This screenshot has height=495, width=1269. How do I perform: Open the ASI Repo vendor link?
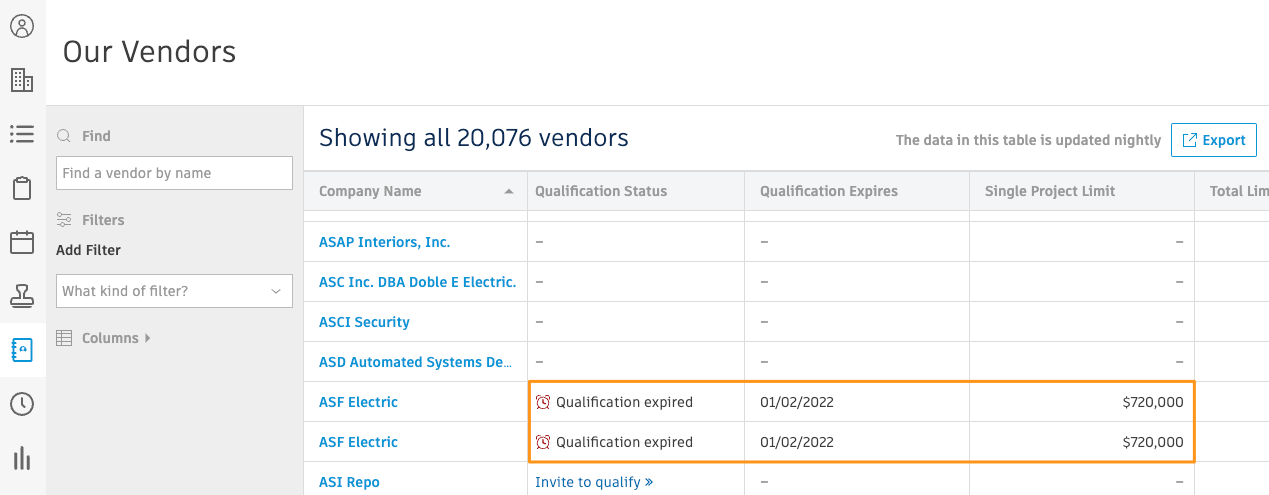(349, 482)
